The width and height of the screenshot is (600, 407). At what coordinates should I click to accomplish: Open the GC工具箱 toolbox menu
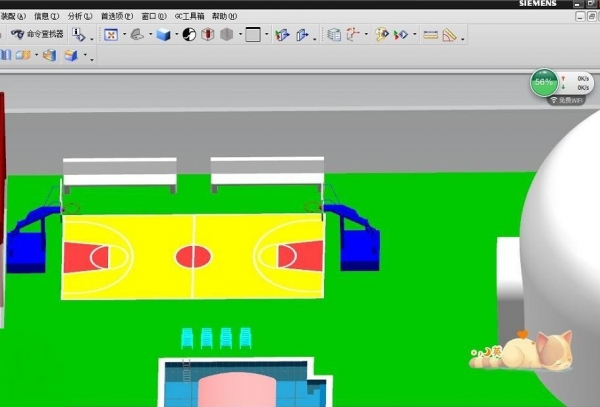(x=189, y=17)
